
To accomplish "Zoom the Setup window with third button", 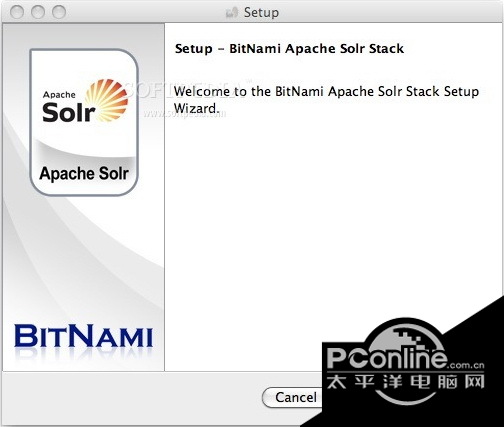I will coord(59,12).
